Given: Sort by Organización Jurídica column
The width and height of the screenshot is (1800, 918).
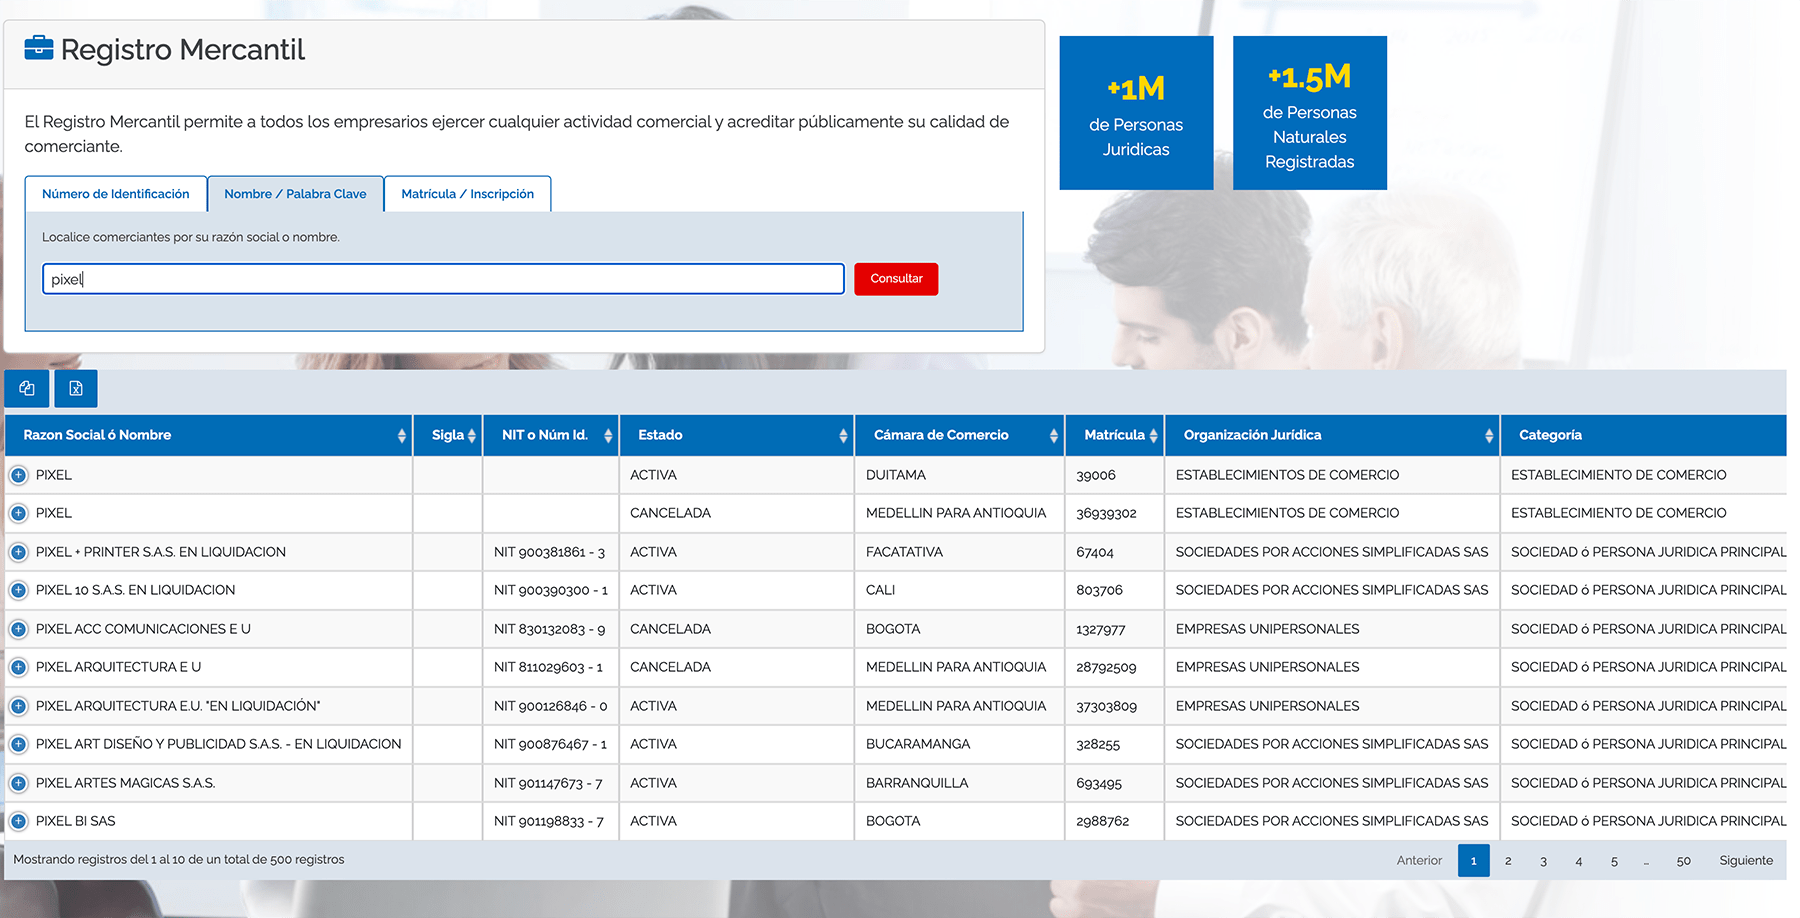Looking at the screenshot, I should (1333, 435).
